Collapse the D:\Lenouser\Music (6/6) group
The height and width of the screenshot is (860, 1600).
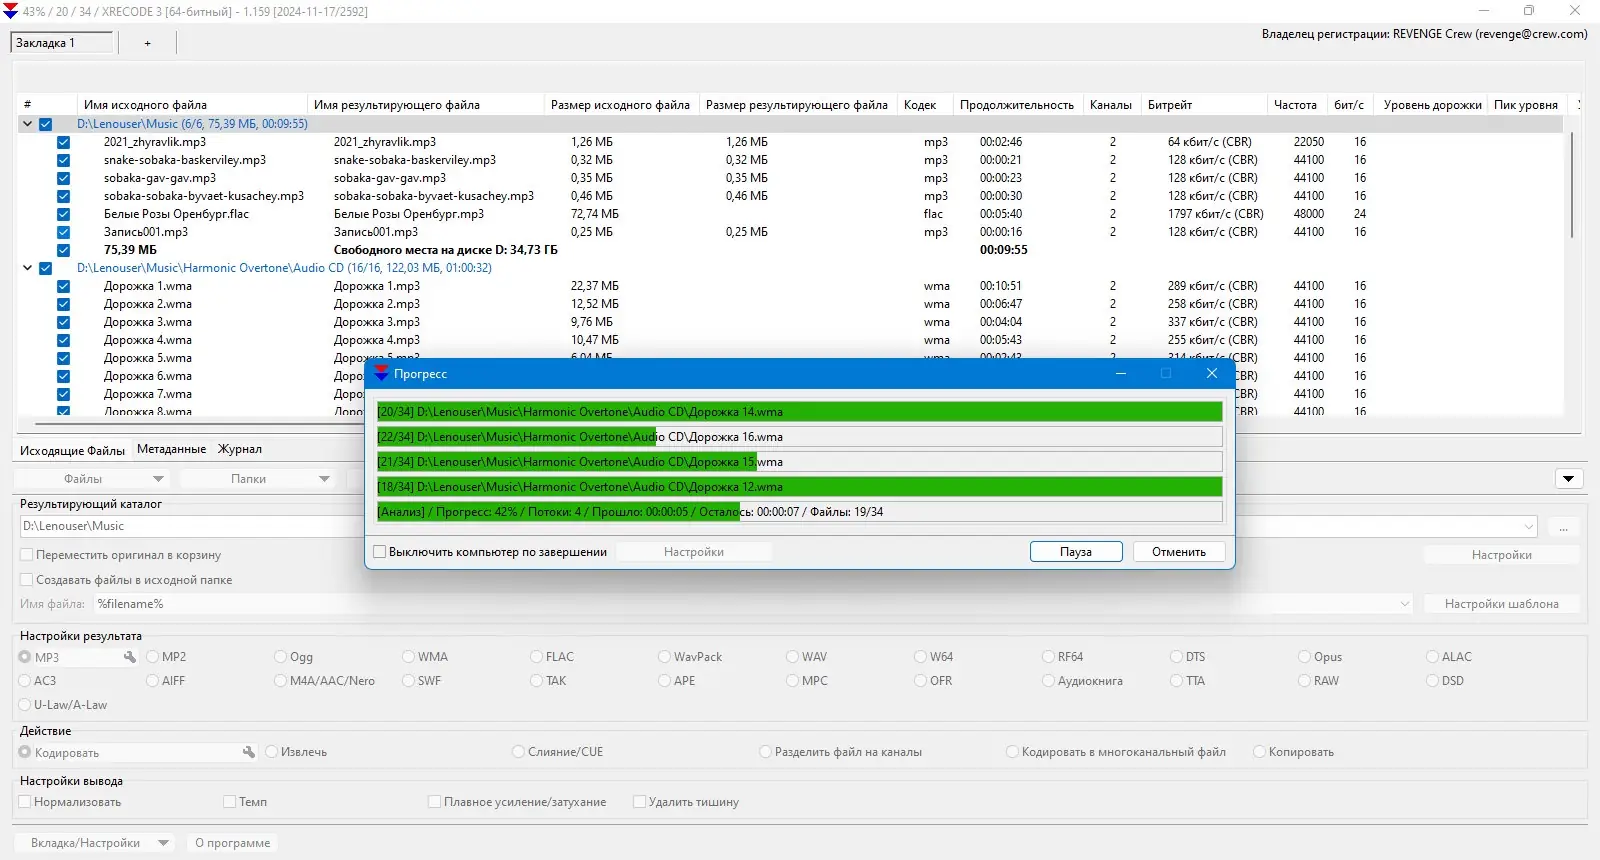[x=27, y=124]
